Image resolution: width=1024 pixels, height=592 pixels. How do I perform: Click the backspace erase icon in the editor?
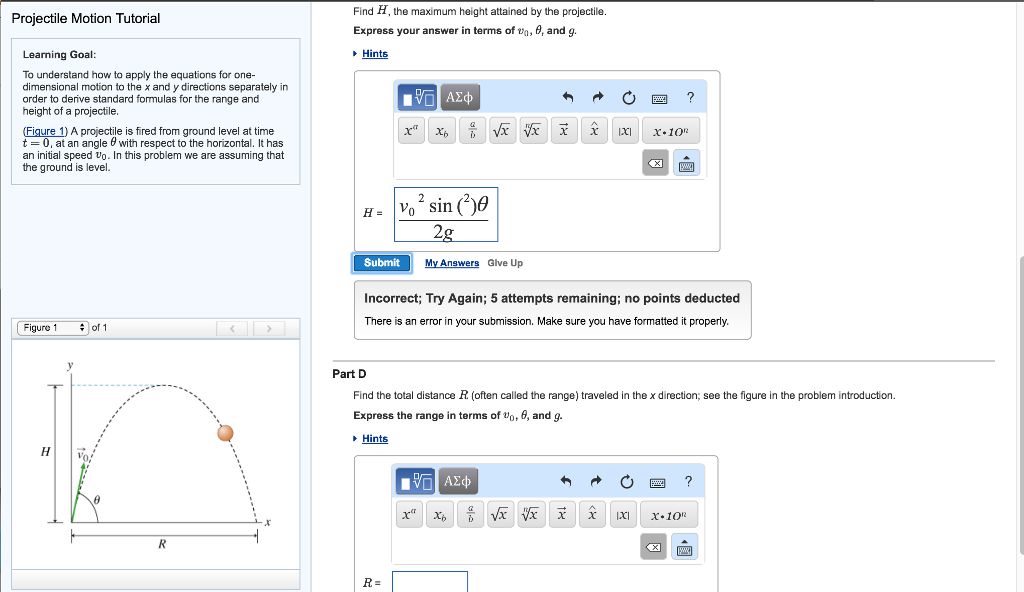coord(656,162)
